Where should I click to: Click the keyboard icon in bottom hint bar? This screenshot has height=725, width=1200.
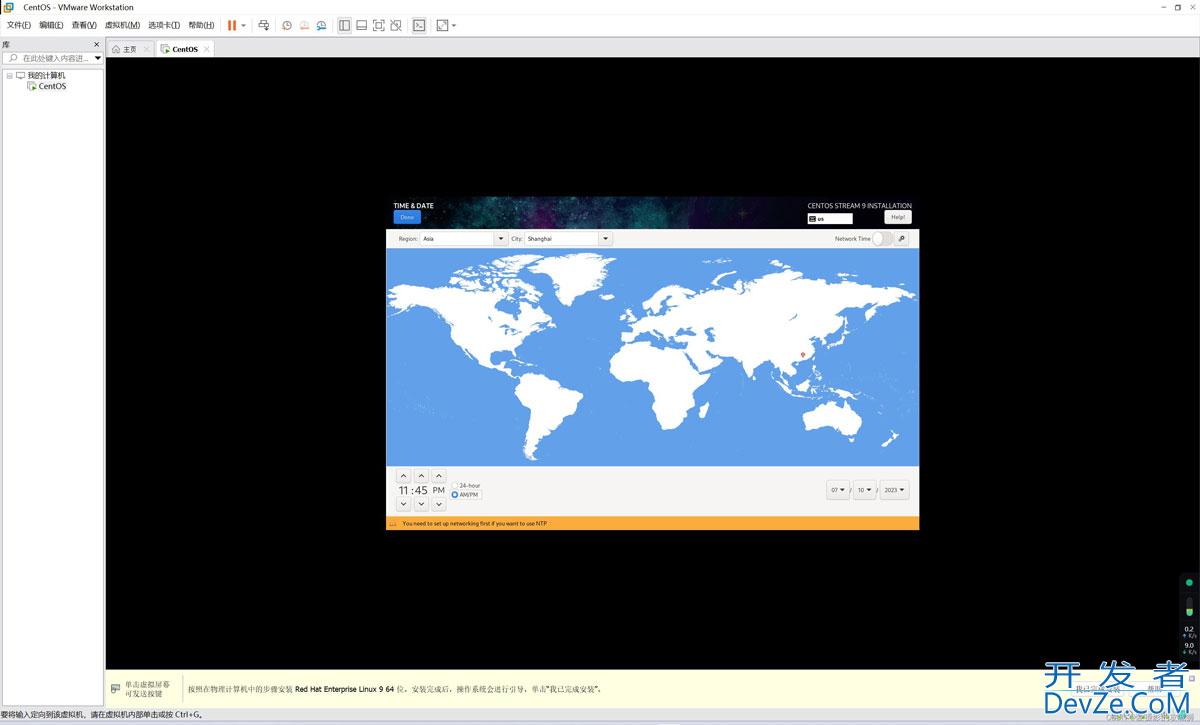pos(116,689)
